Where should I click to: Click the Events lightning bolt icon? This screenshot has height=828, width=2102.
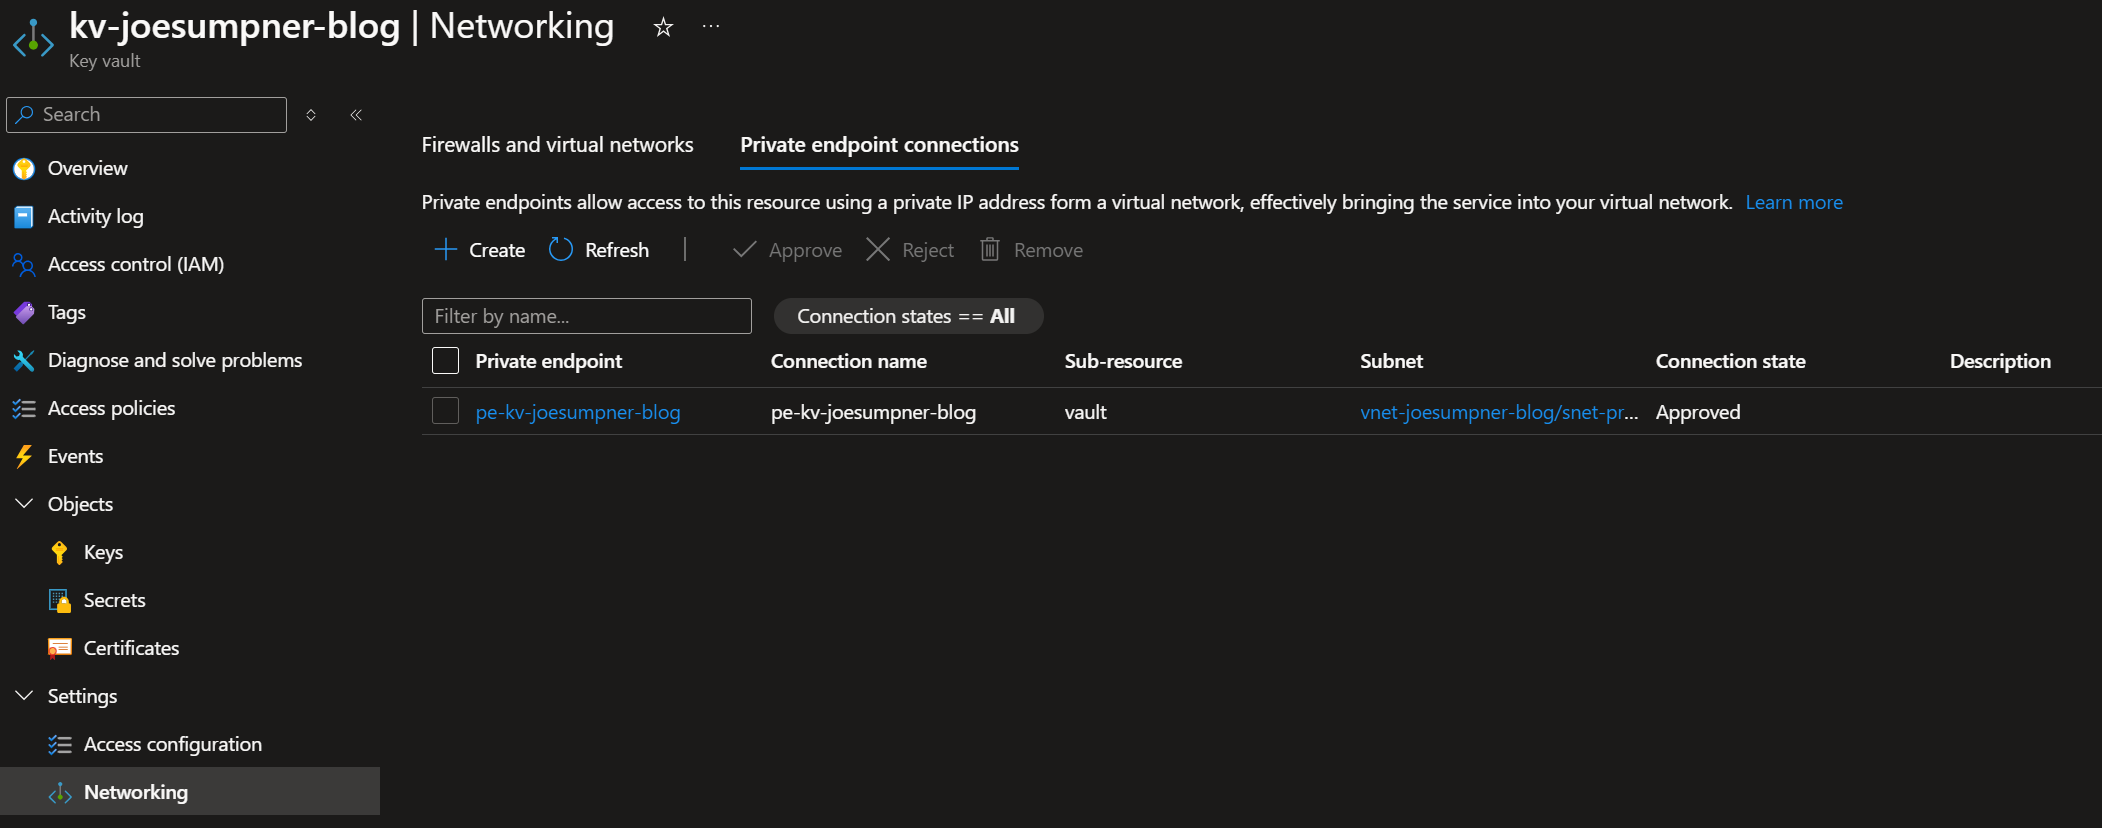click(24, 457)
